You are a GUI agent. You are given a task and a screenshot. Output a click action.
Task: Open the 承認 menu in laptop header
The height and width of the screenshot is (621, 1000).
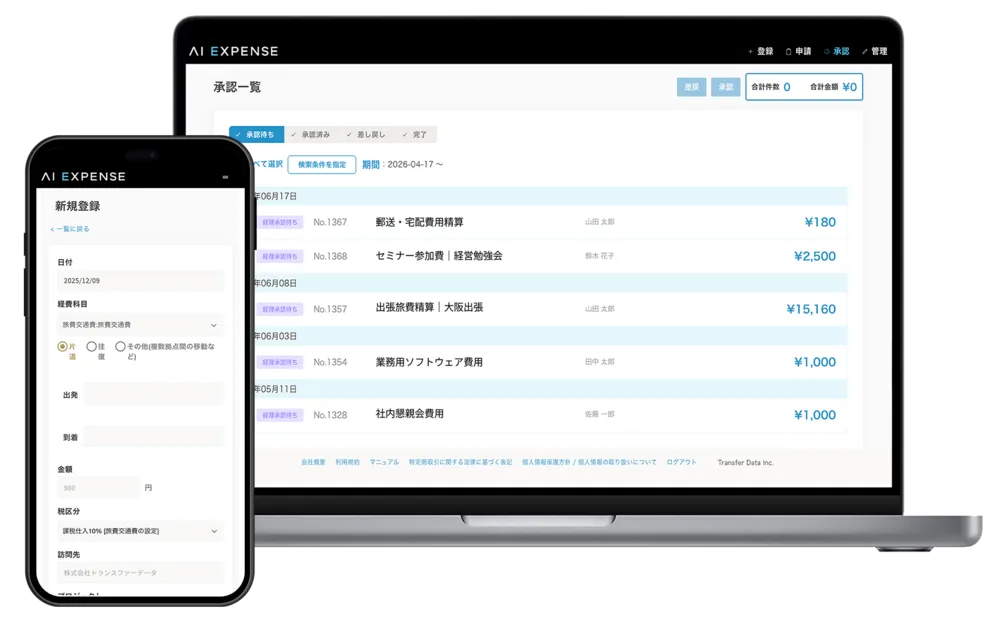[x=837, y=51]
